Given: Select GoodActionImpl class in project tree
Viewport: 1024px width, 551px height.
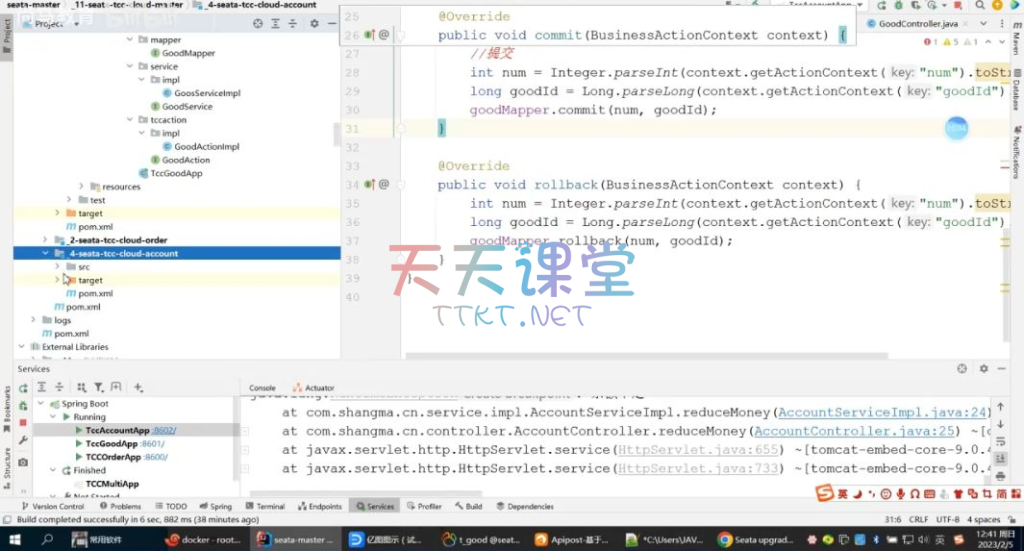Looking at the screenshot, I should (207, 147).
